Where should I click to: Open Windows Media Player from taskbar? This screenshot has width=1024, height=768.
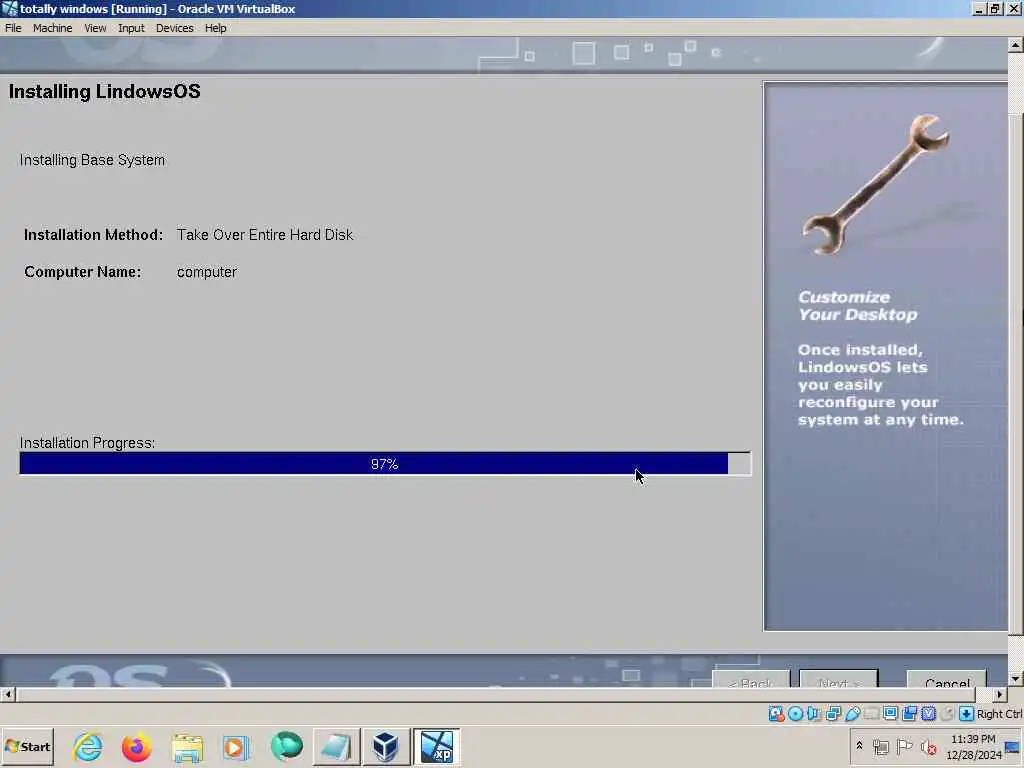236,747
